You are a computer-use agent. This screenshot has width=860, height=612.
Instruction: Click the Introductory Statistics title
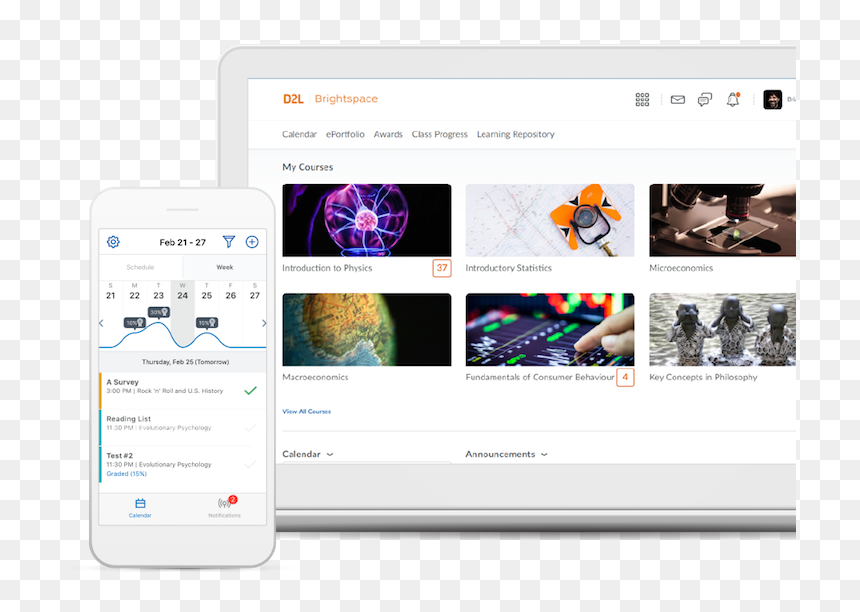[x=508, y=268]
